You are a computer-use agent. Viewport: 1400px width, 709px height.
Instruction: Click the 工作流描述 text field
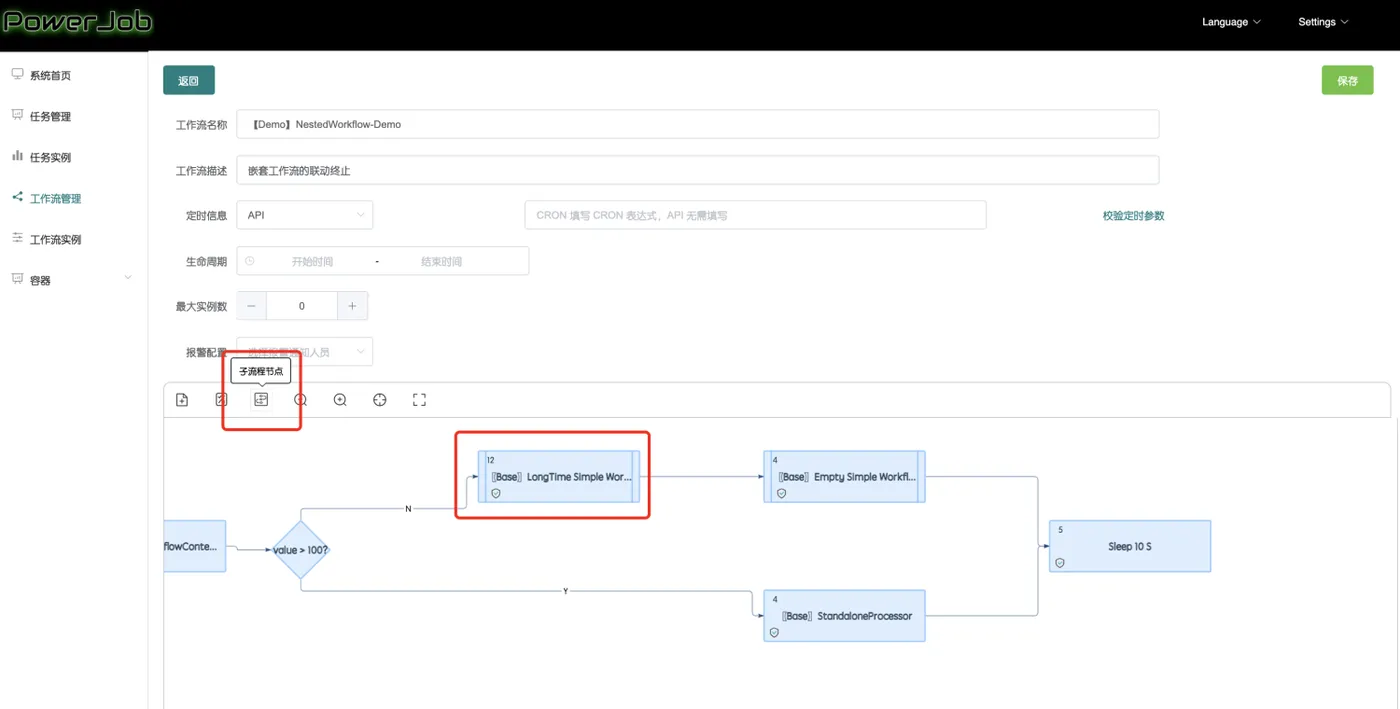(697, 170)
